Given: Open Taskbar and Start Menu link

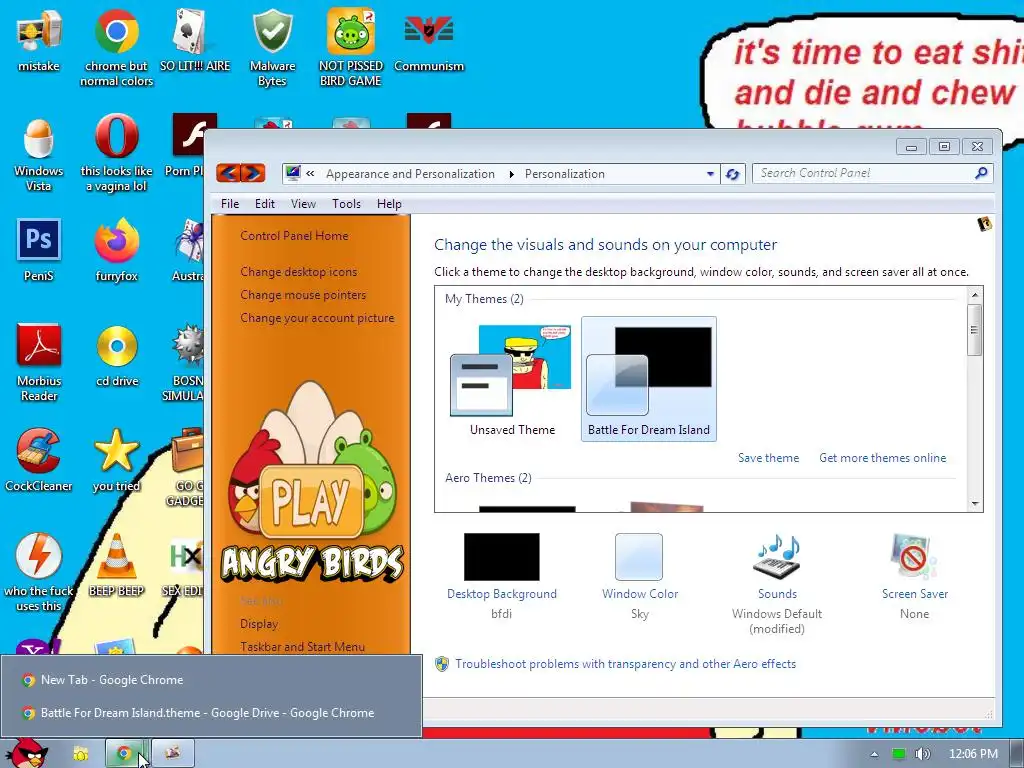Looking at the screenshot, I should [x=302, y=647].
